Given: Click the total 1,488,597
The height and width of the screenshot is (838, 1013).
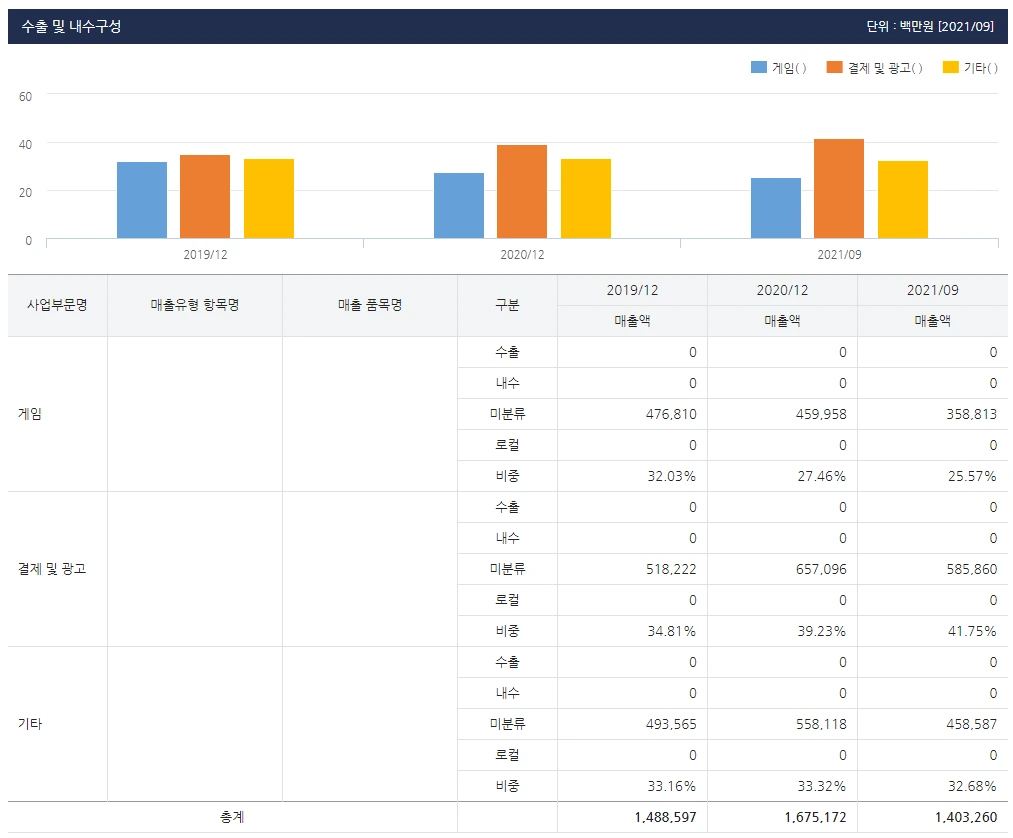Looking at the screenshot, I should (x=665, y=817).
